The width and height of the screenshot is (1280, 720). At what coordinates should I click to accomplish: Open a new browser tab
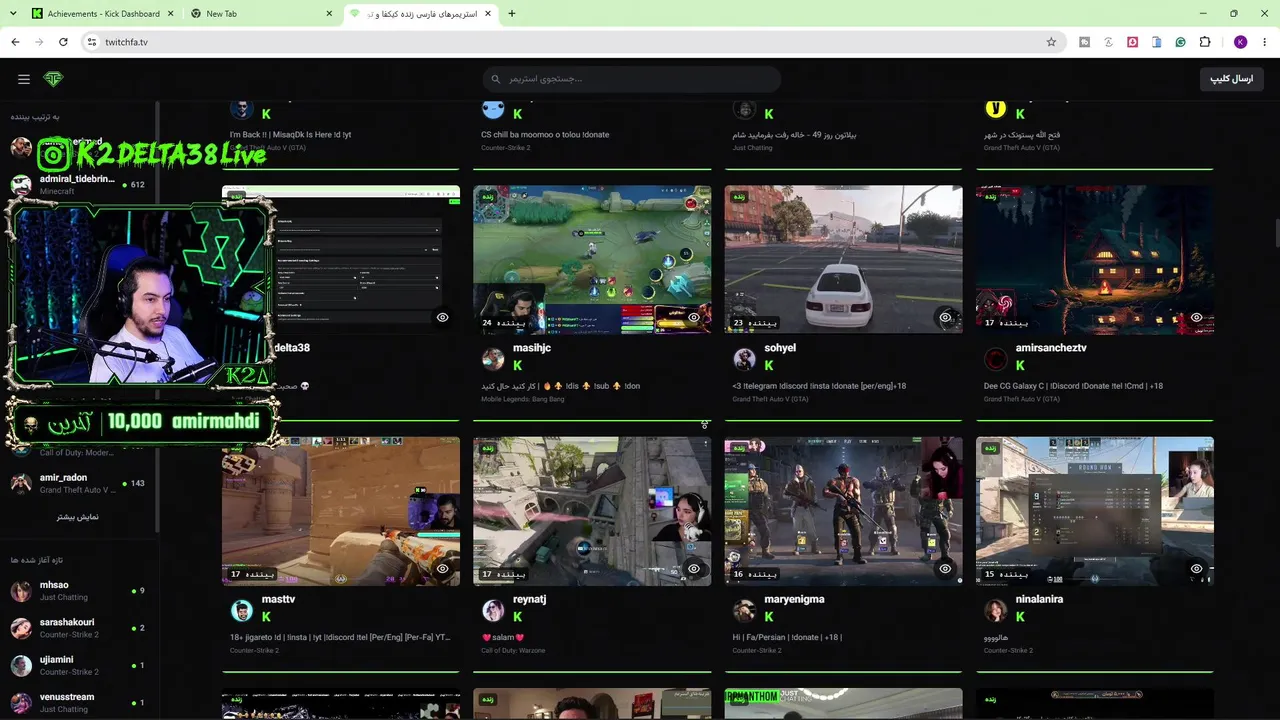pos(512,14)
